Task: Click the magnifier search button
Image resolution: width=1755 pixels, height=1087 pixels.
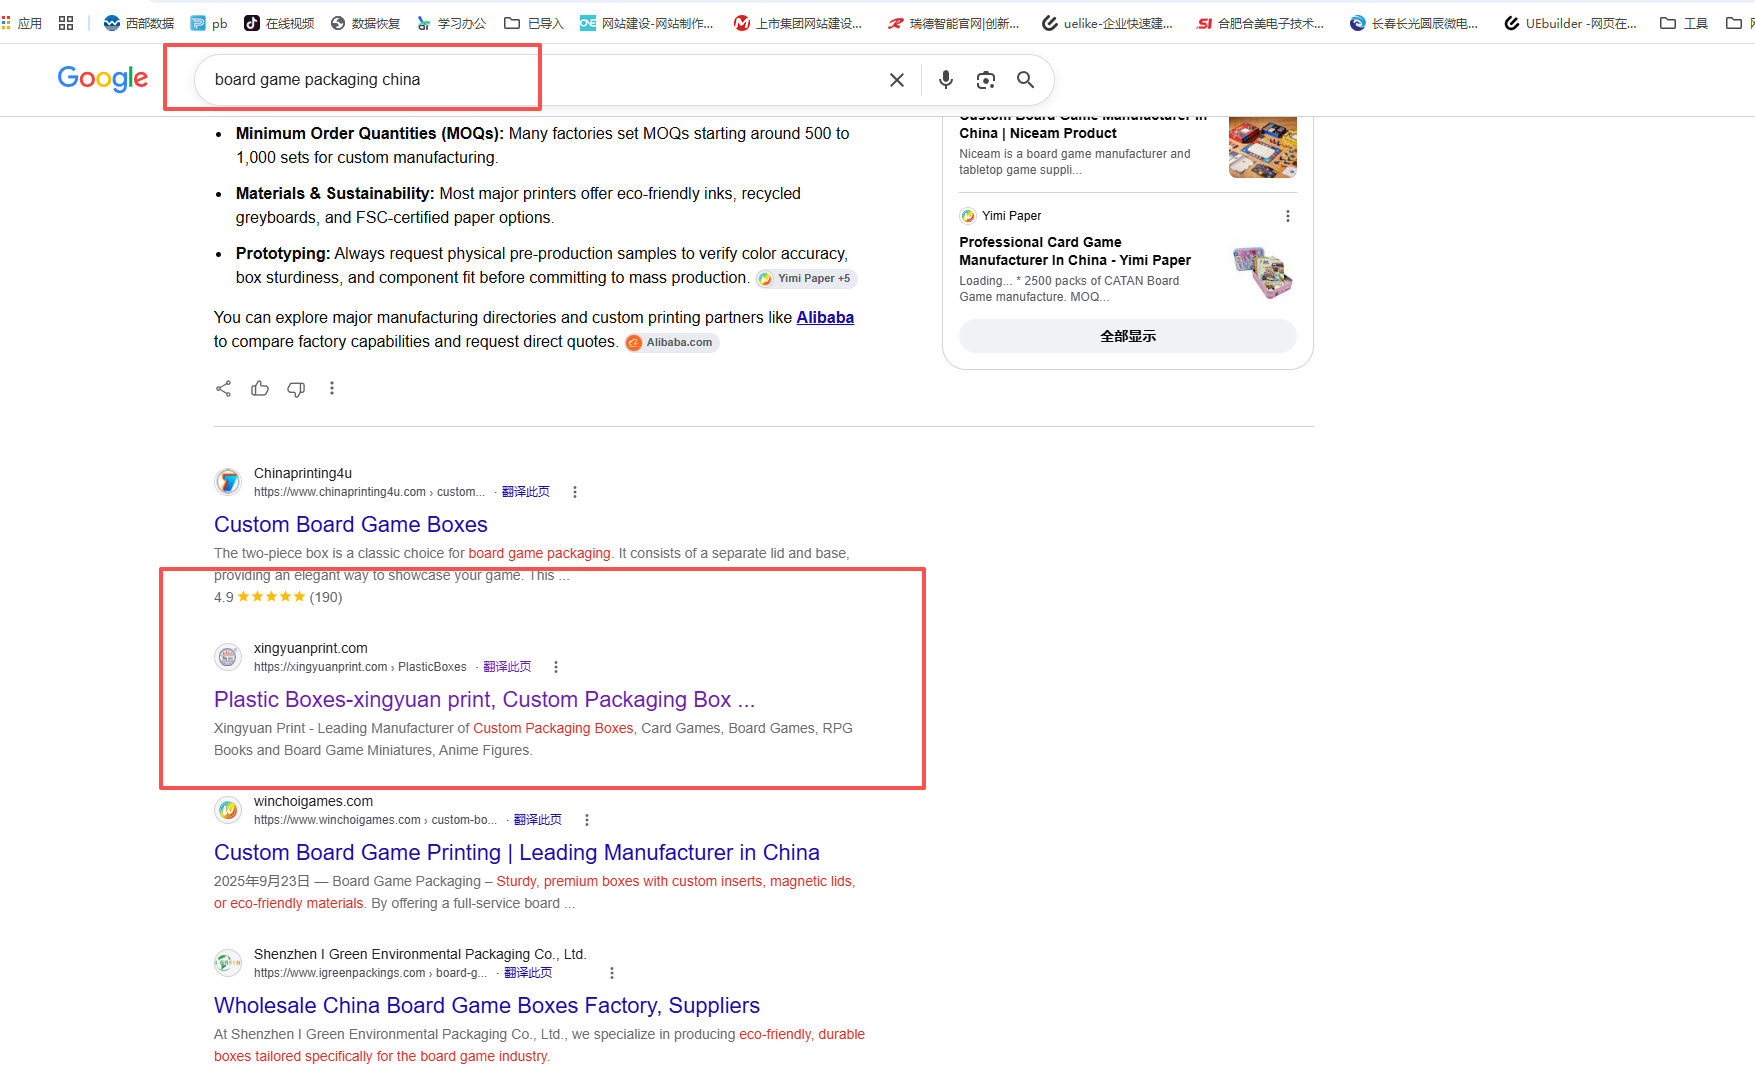Action: click(1025, 80)
